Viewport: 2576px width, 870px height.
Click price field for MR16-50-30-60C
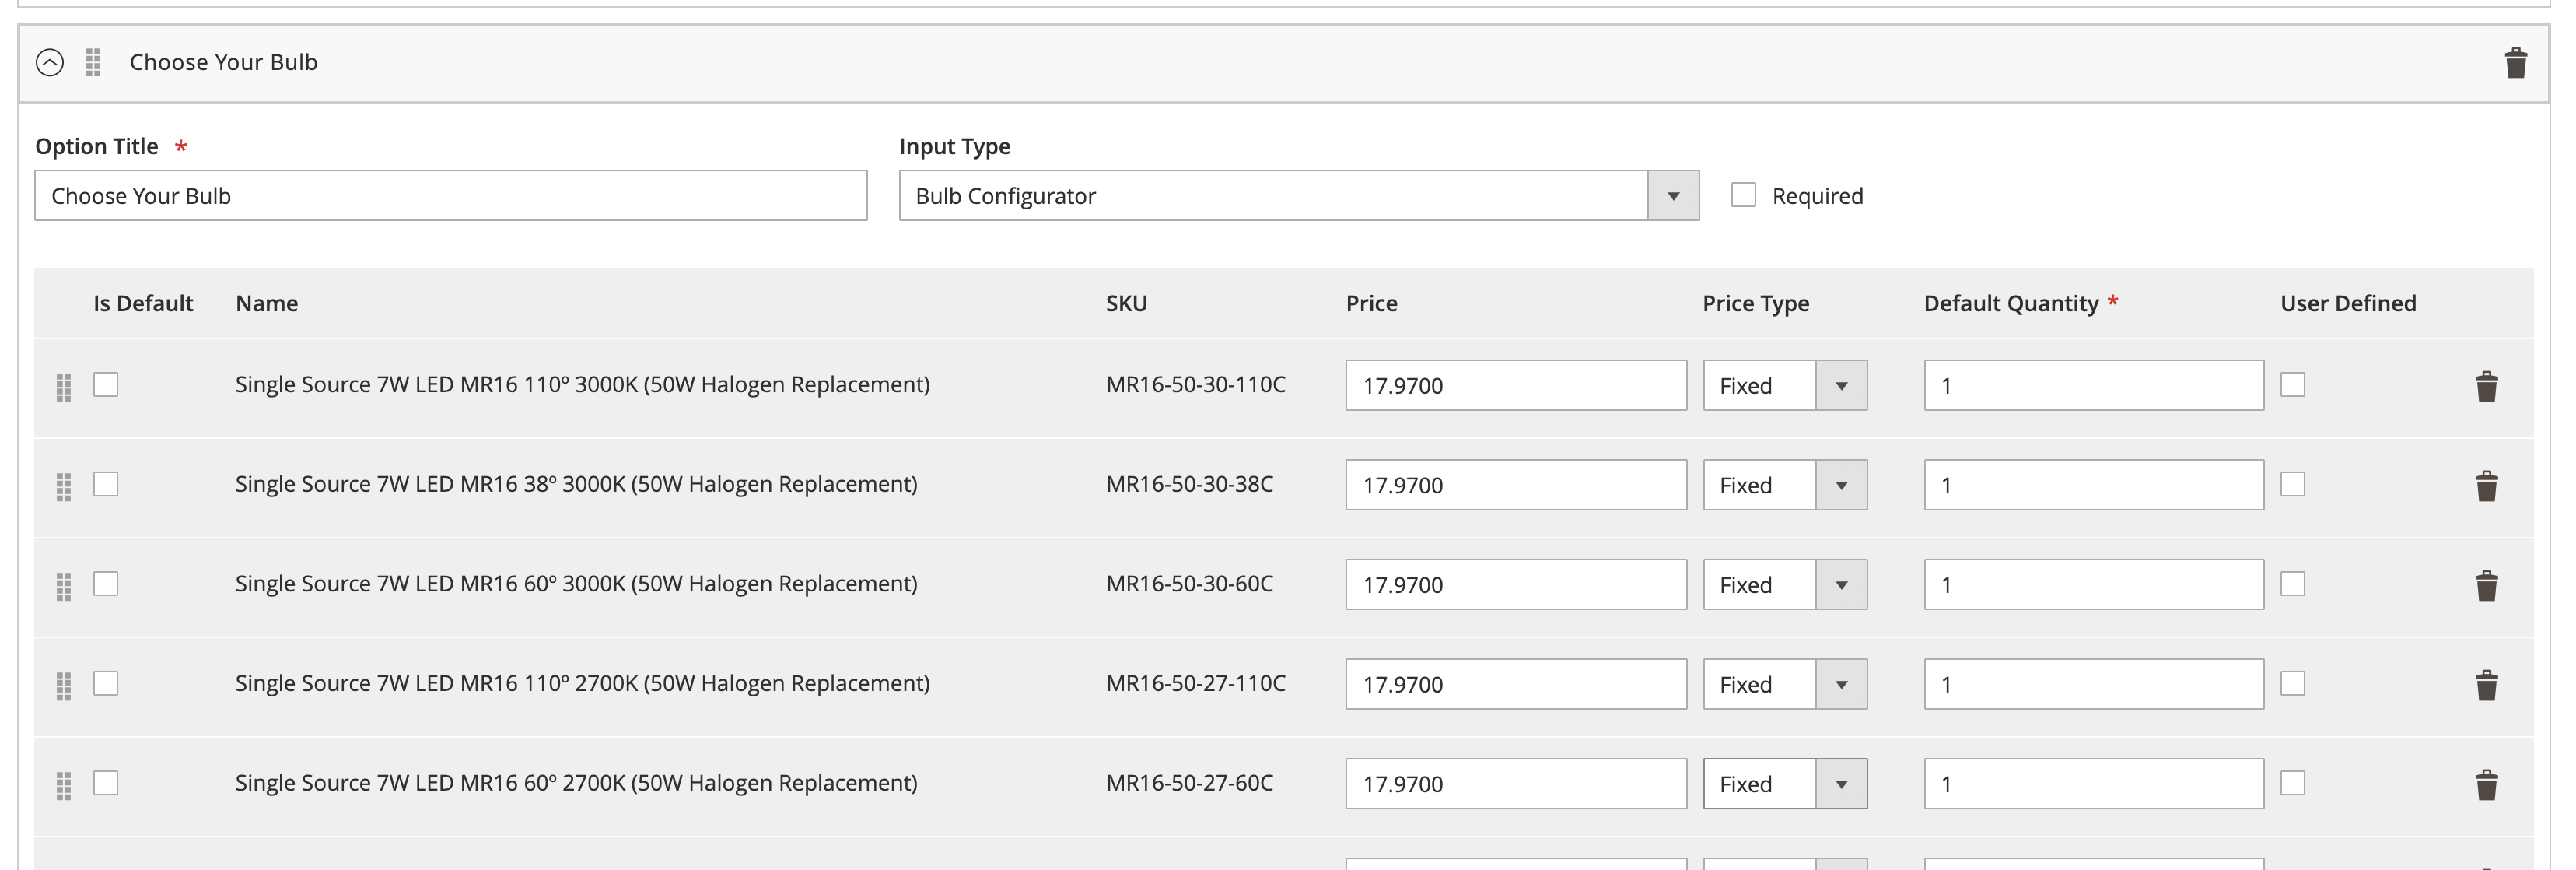(1515, 585)
